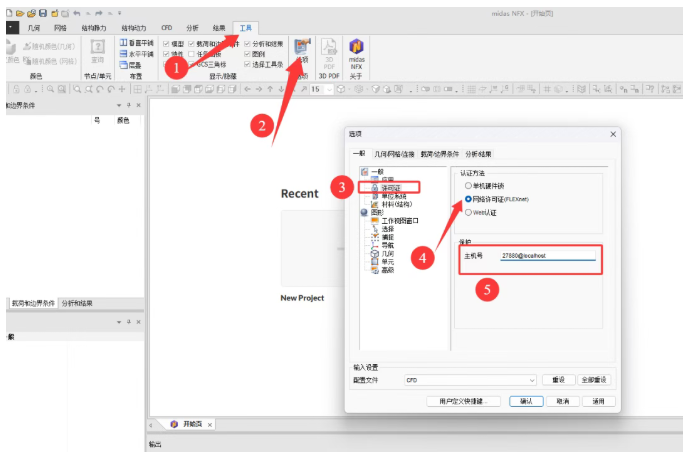Screen dimensions: 692x452
Task: Toggle the 分析和结果 checkbox
Action: click(x=247, y=44)
